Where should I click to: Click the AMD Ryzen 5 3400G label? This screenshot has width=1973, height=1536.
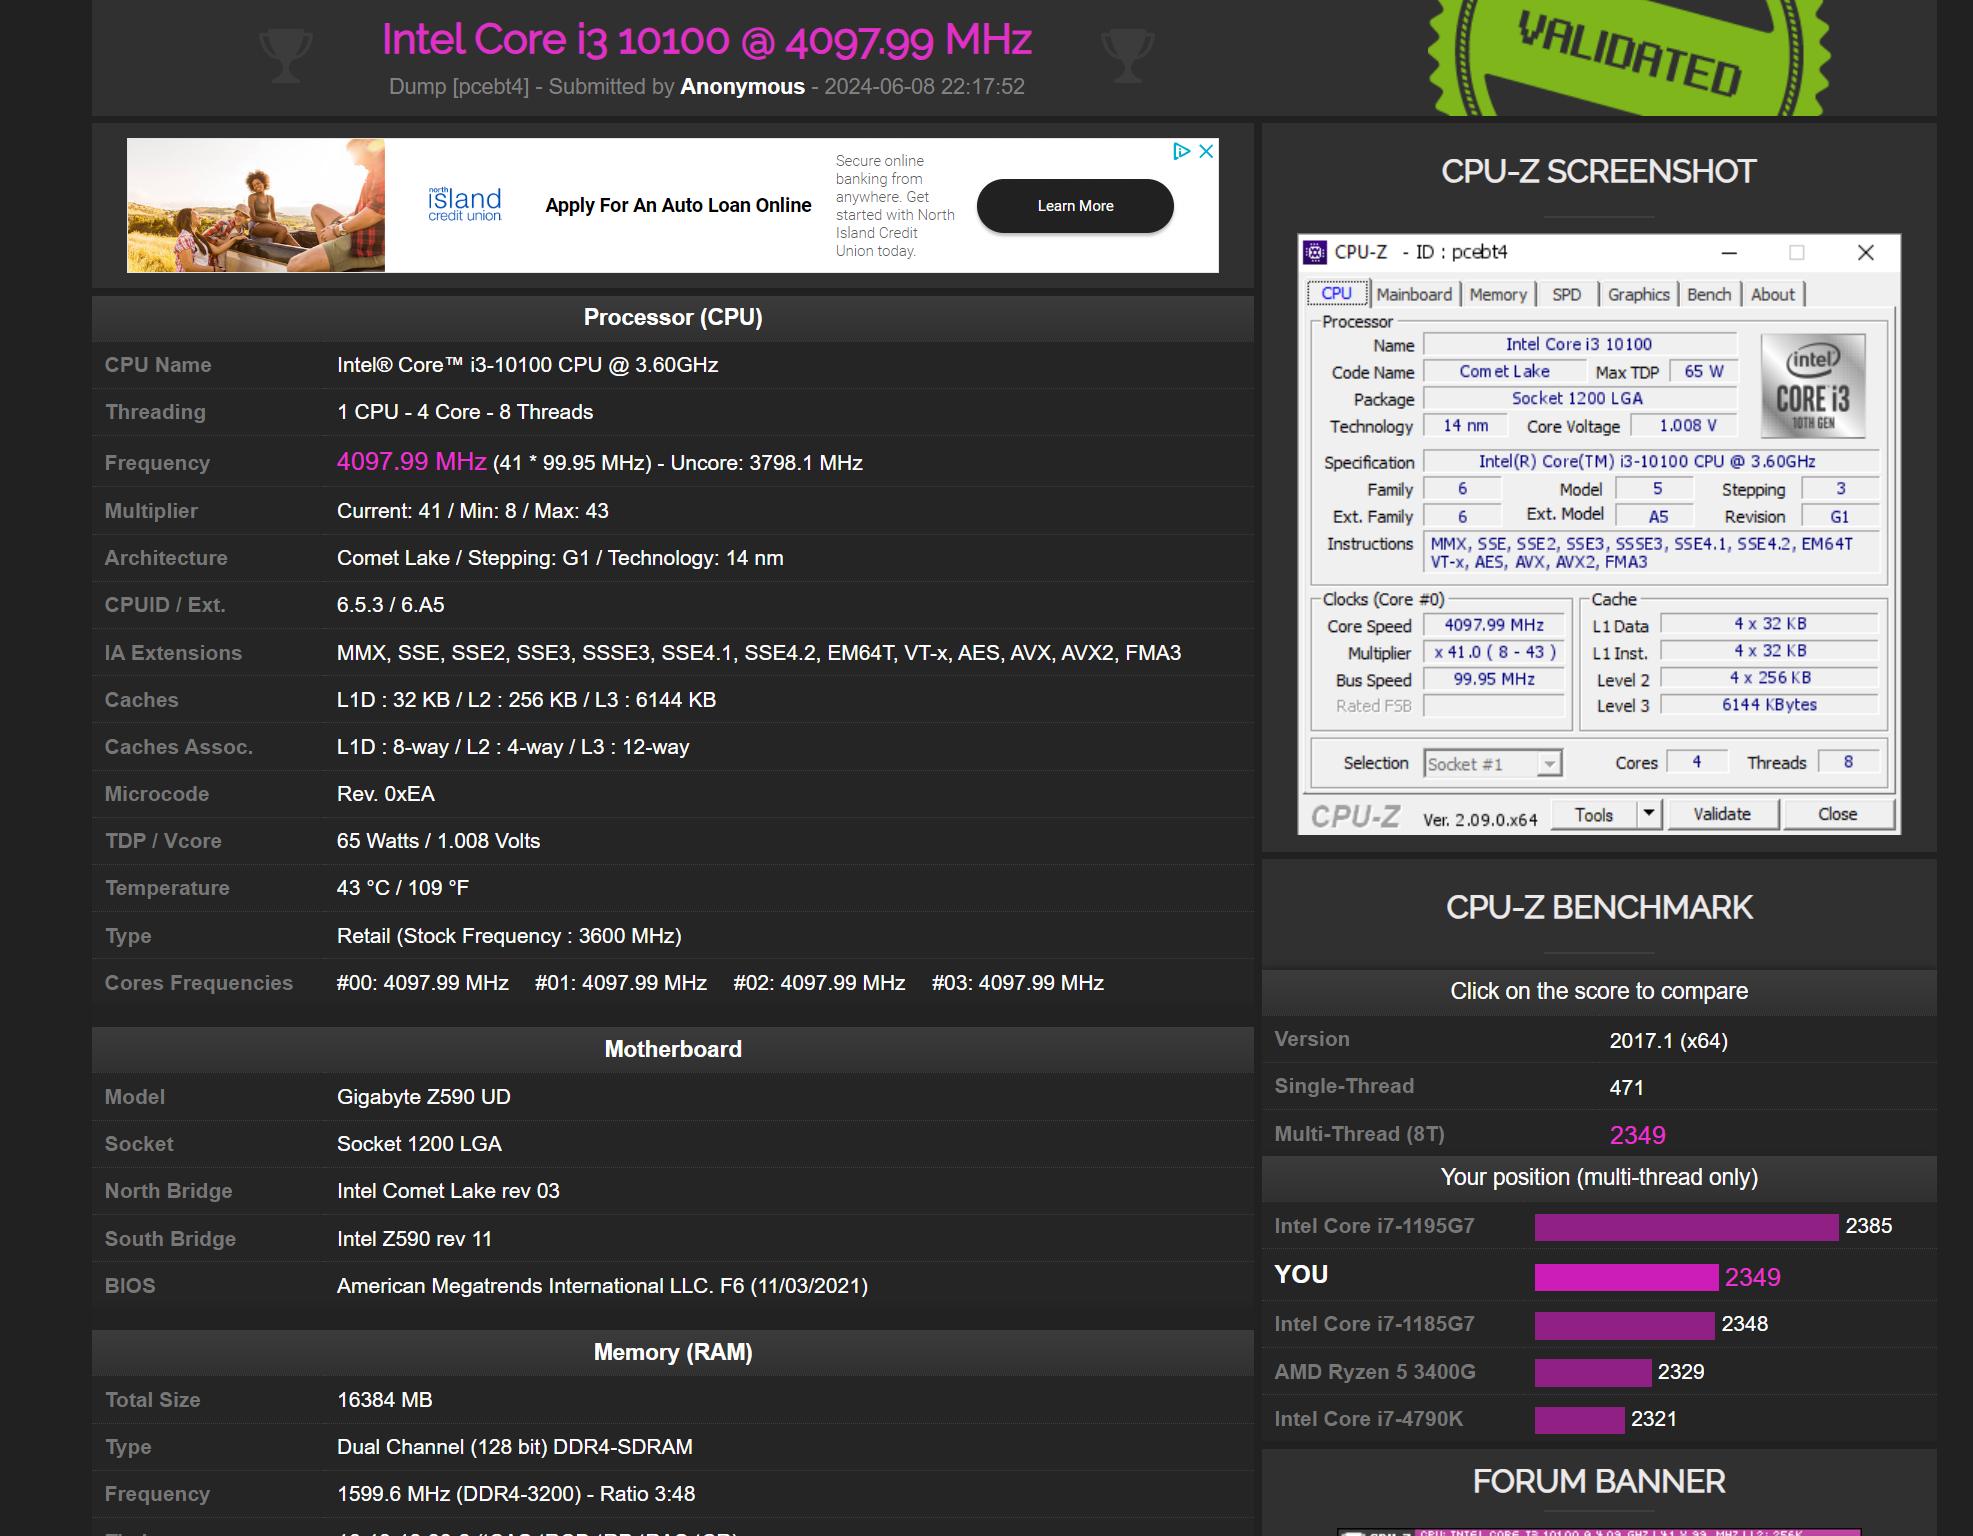point(1375,1372)
